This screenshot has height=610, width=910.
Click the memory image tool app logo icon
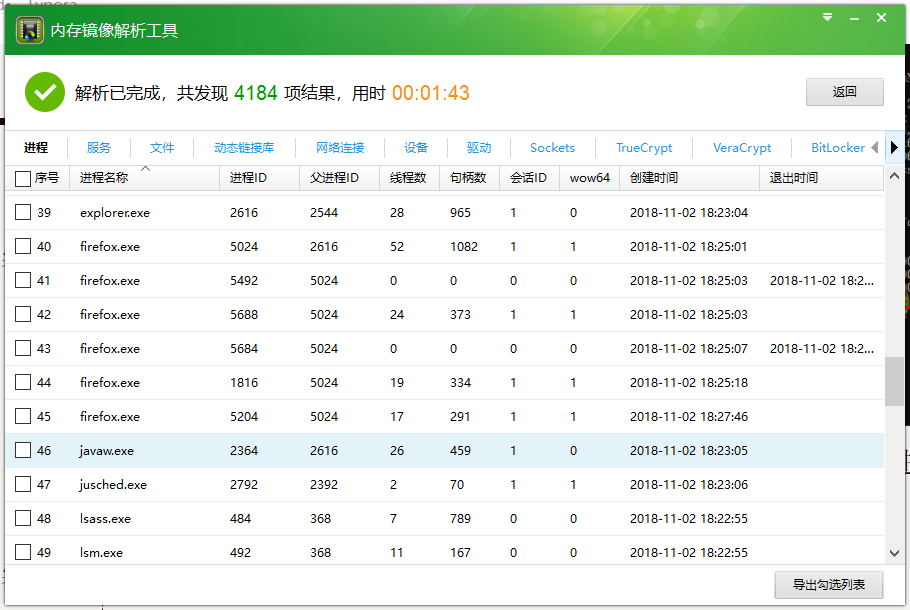(30, 30)
